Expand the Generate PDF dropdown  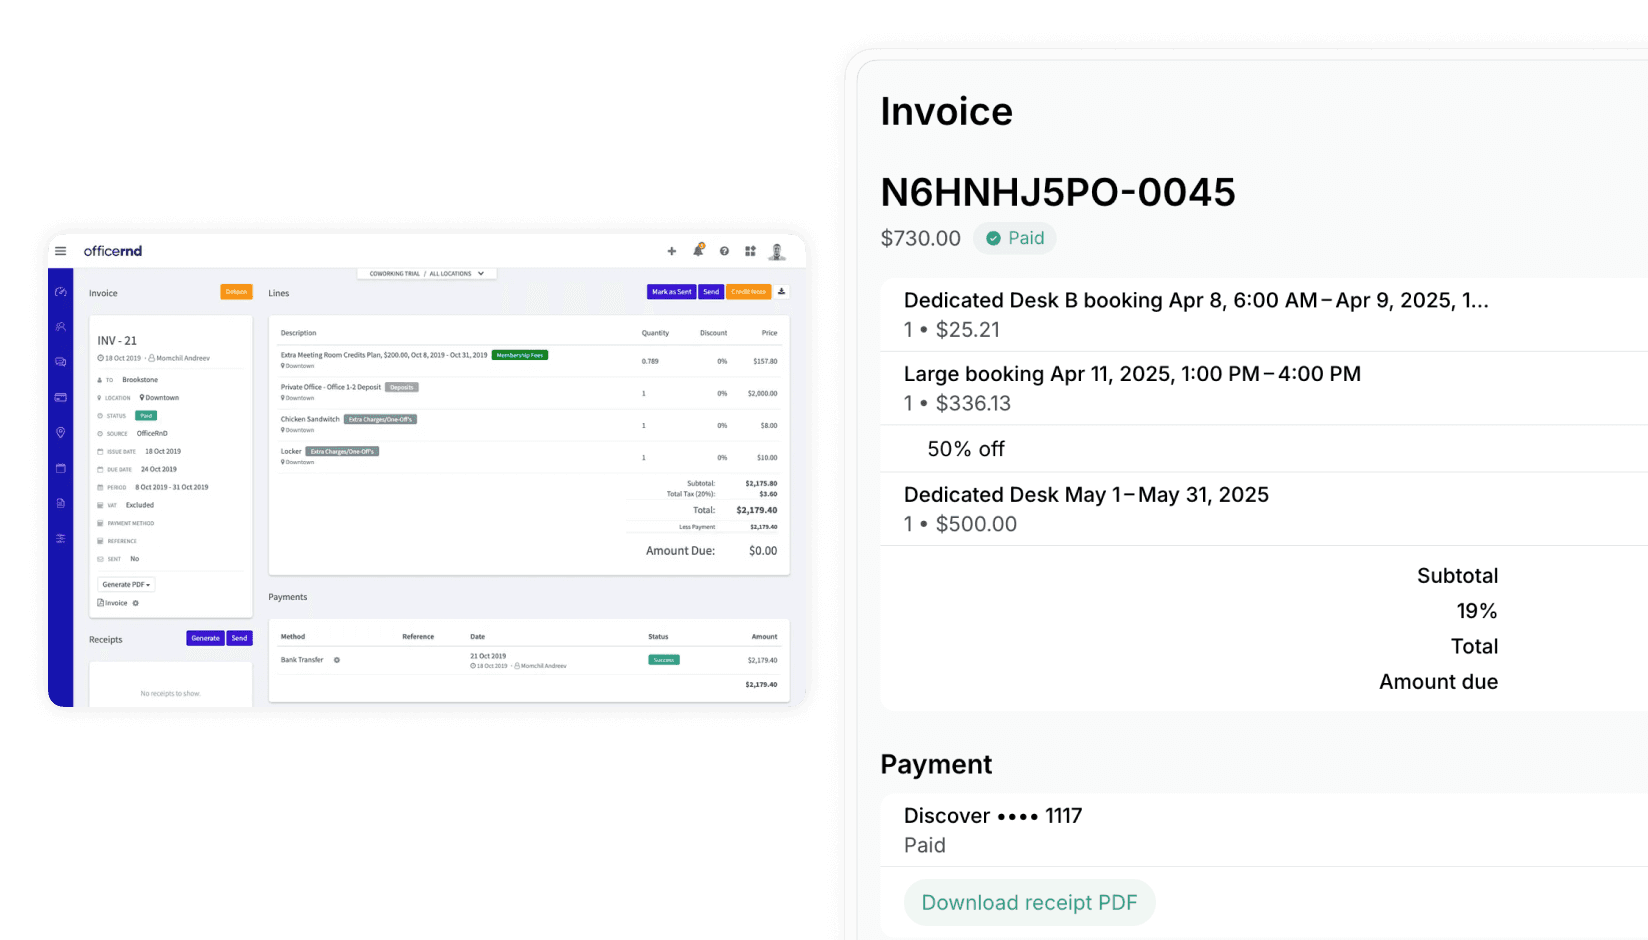127,584
